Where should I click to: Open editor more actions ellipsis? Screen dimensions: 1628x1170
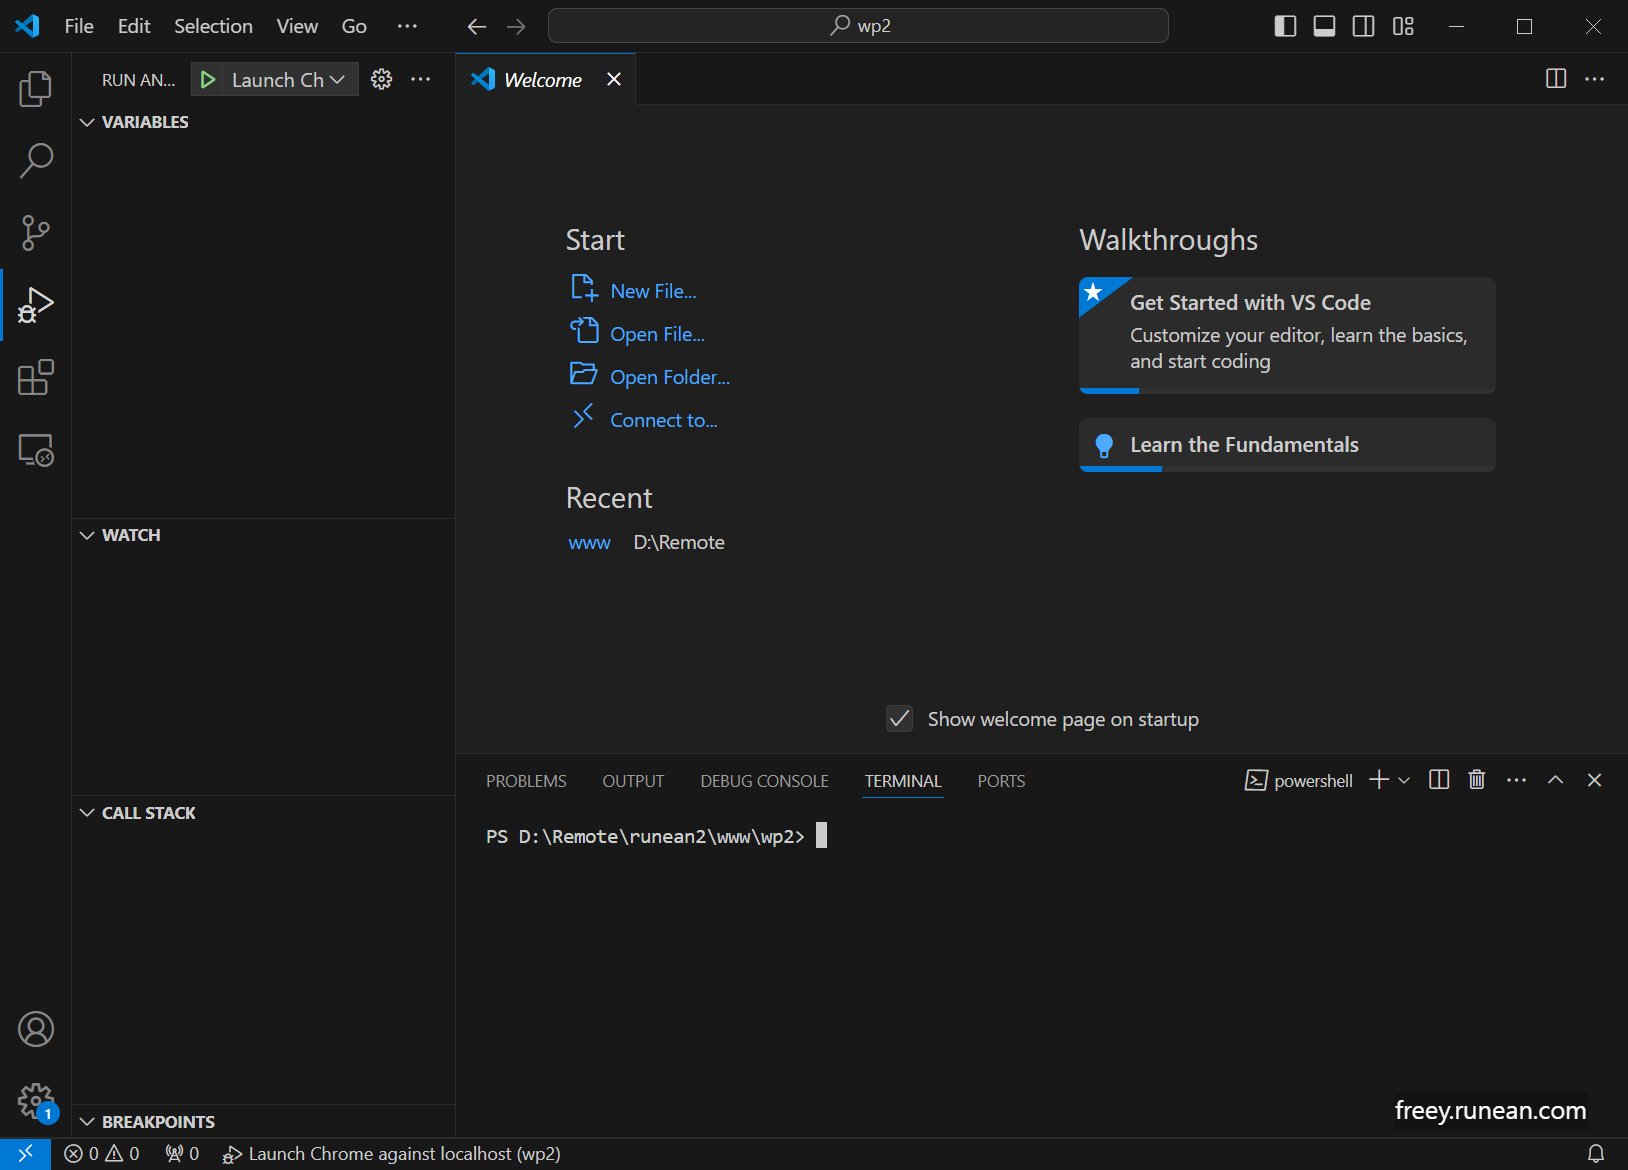click(x=1595, y=79)
